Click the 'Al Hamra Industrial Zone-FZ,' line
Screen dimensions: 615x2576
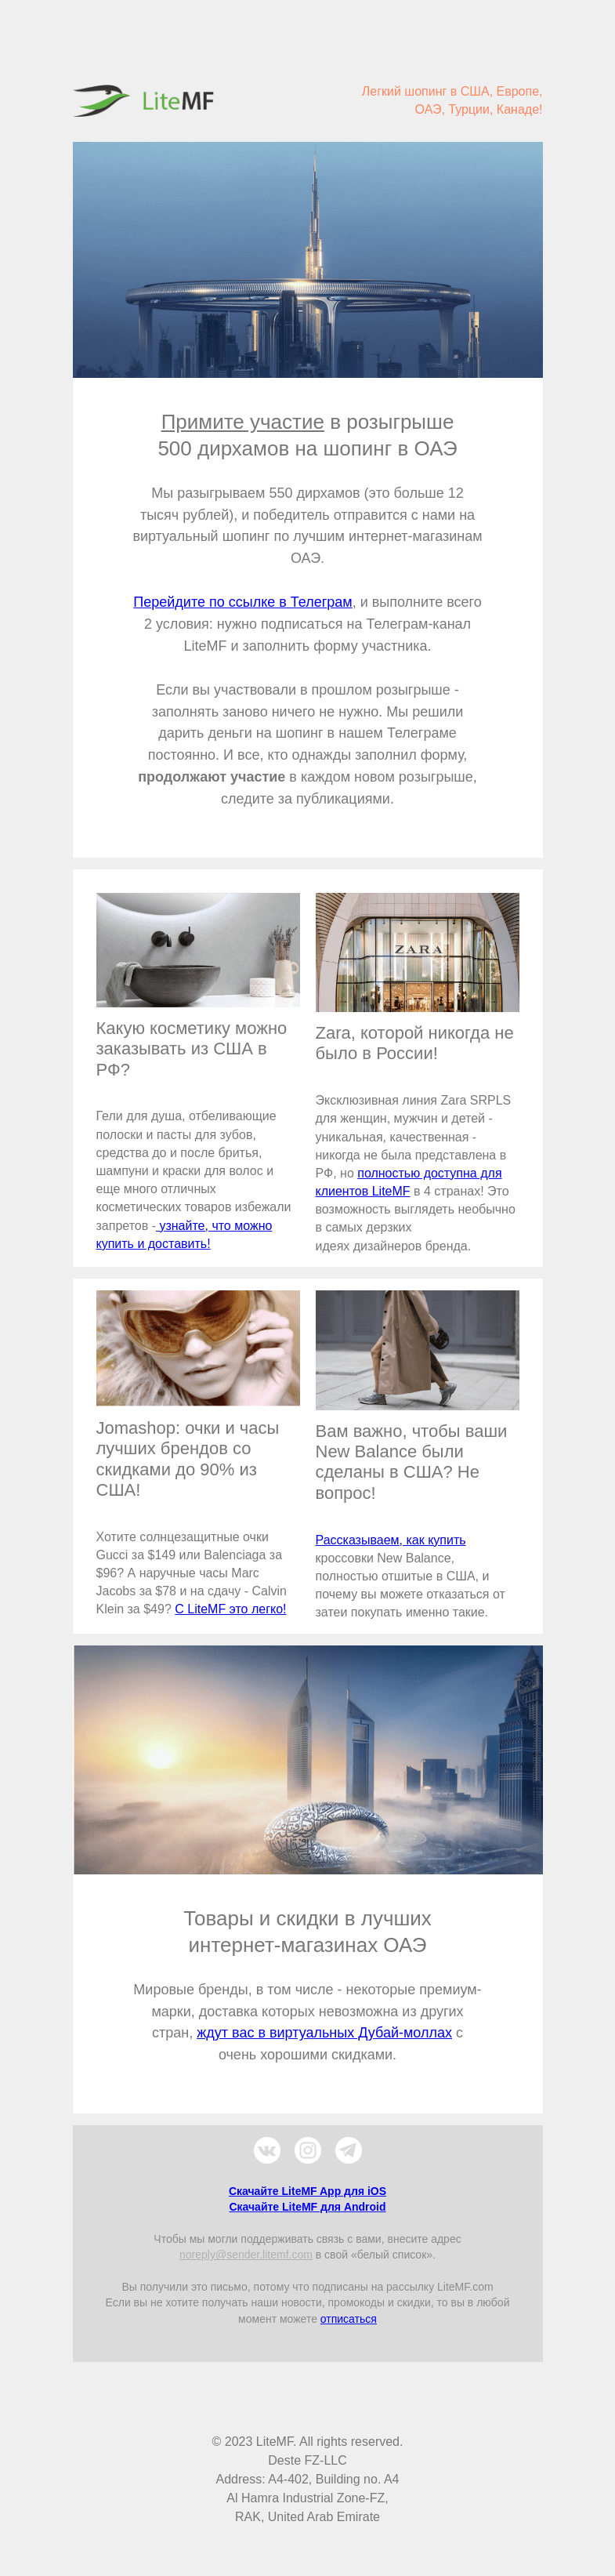coord(307,2498)
